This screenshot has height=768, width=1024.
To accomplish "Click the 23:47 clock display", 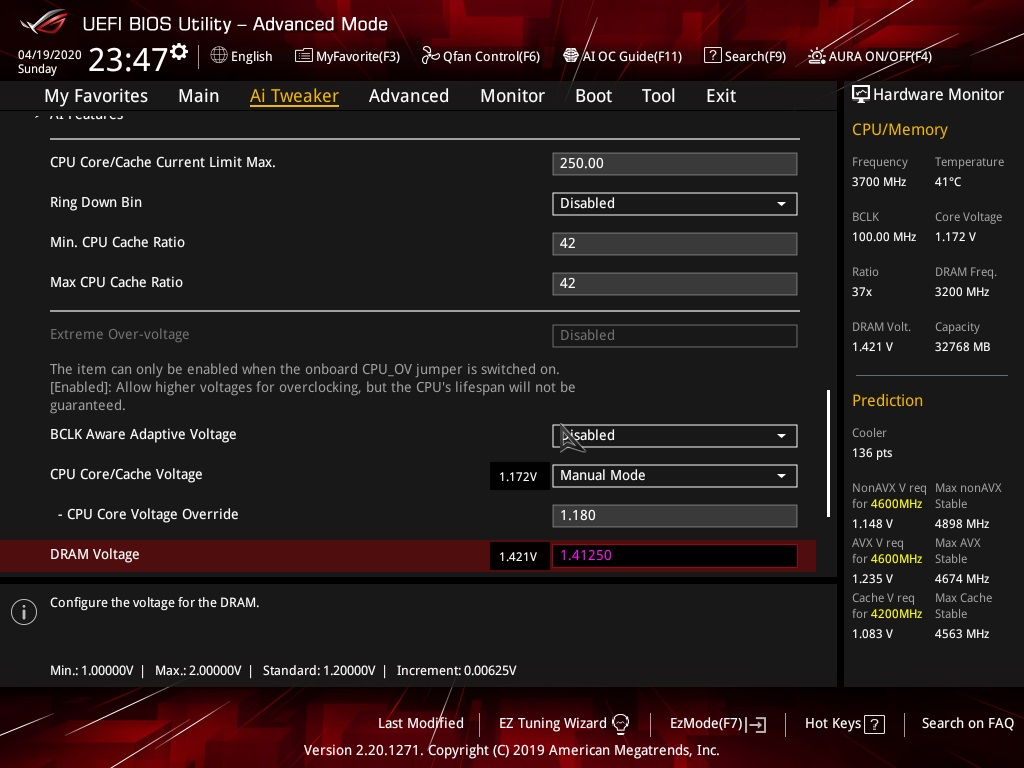I will point(128,60).
